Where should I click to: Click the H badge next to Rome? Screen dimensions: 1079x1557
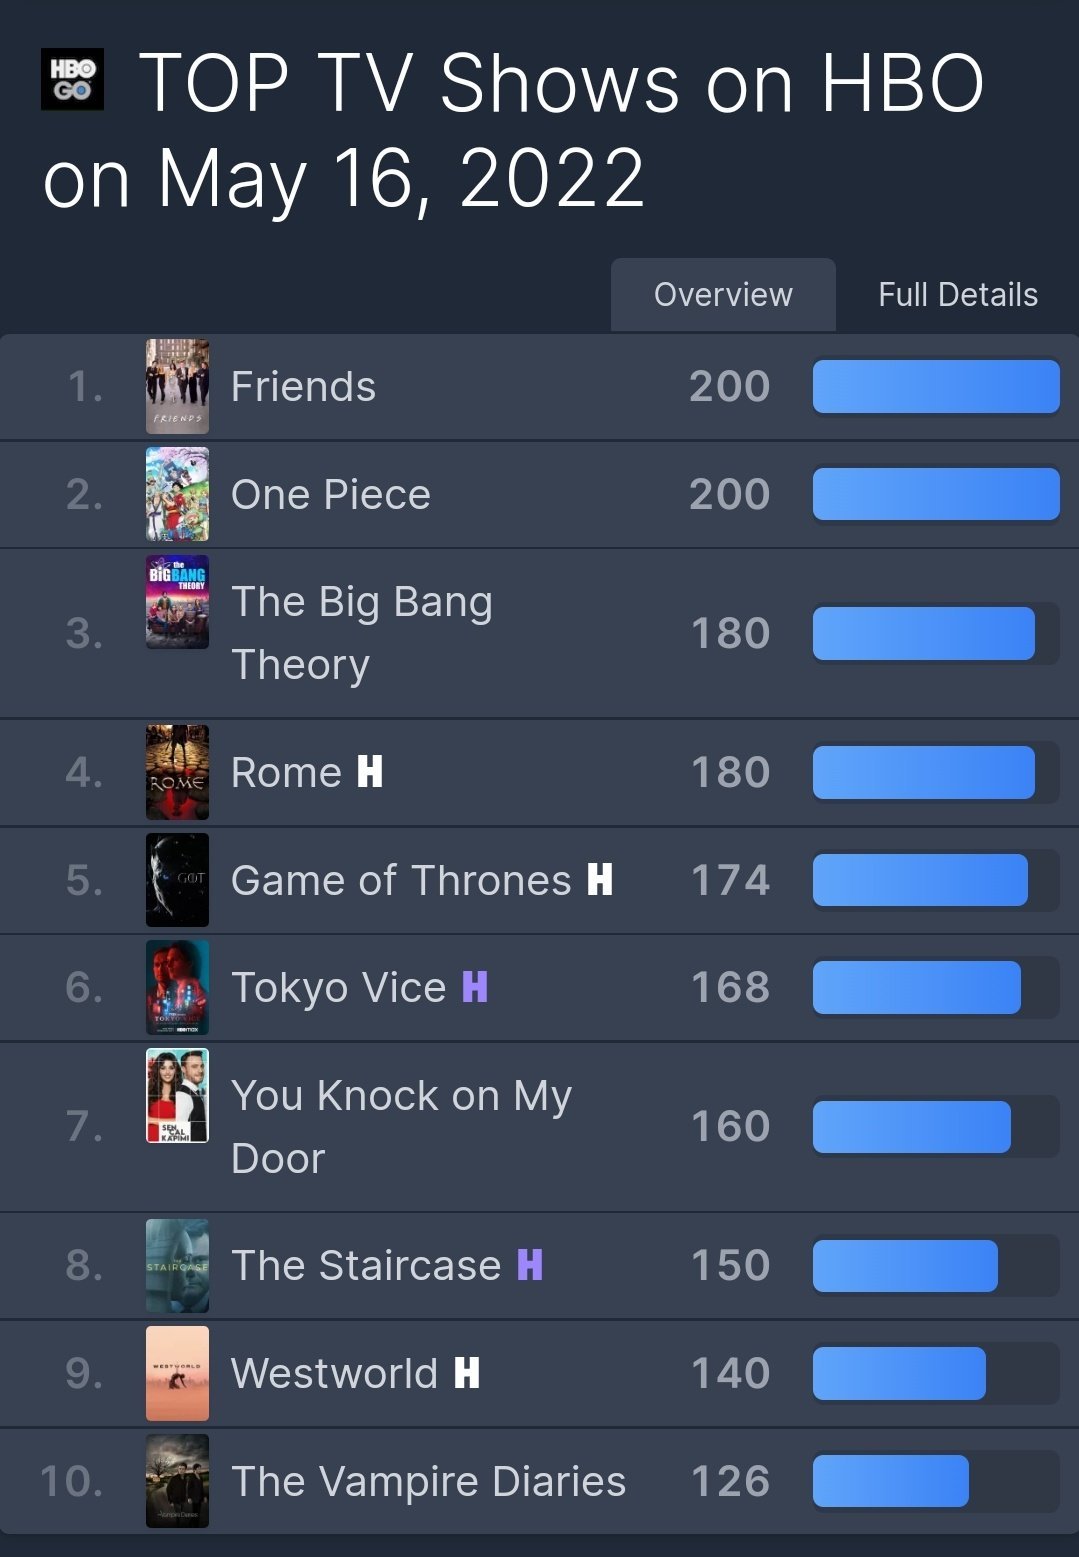click(x=370, y=772)
